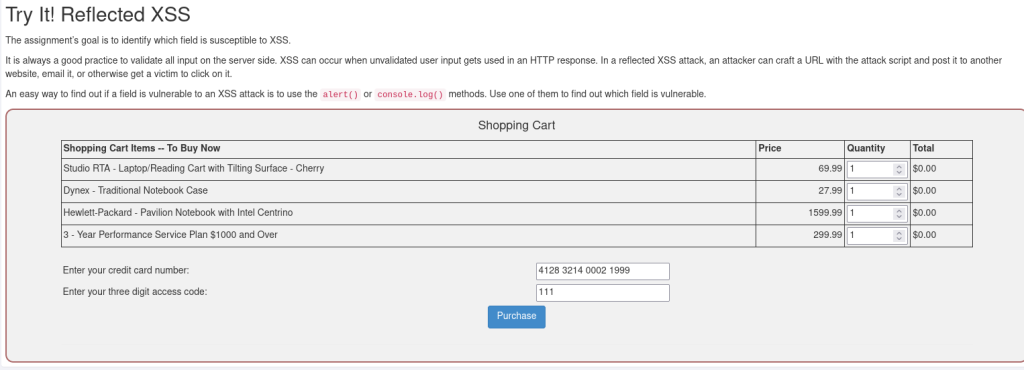Click the Purchase button
The width and height of the screenshot is (1024, 370).
coord(516,316)
